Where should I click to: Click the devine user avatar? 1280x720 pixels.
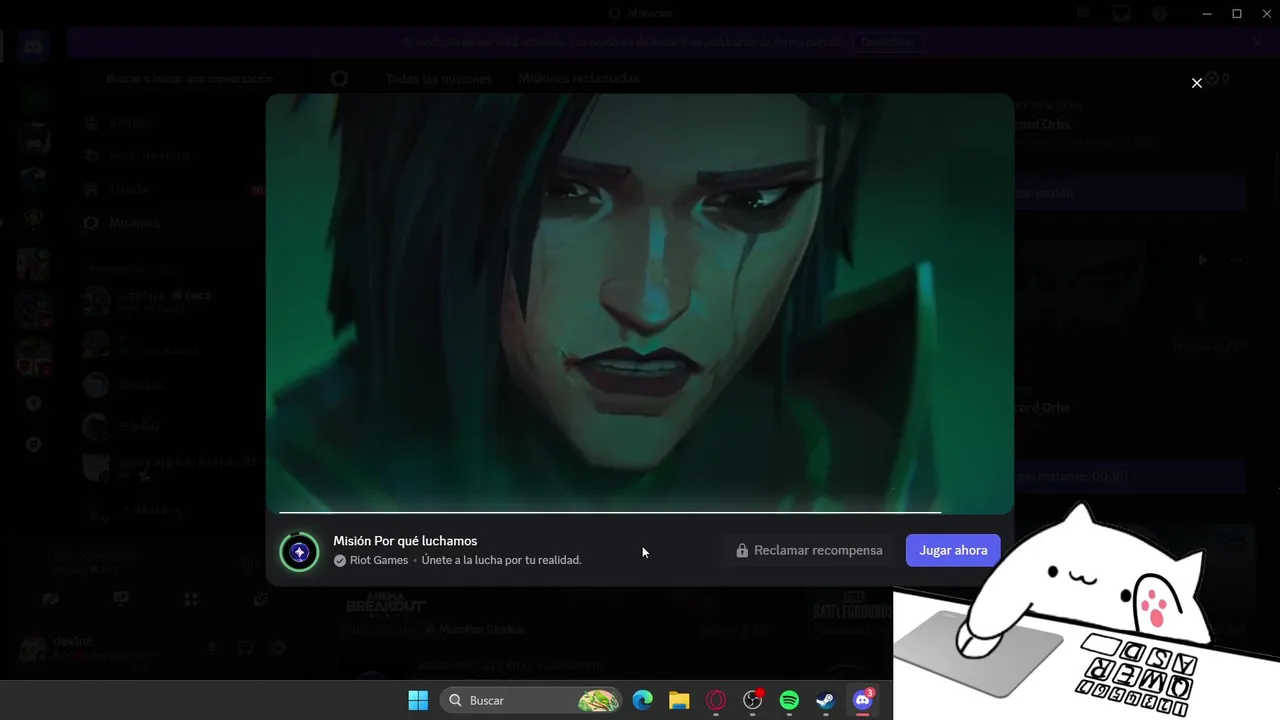click(x=34, y=648)
